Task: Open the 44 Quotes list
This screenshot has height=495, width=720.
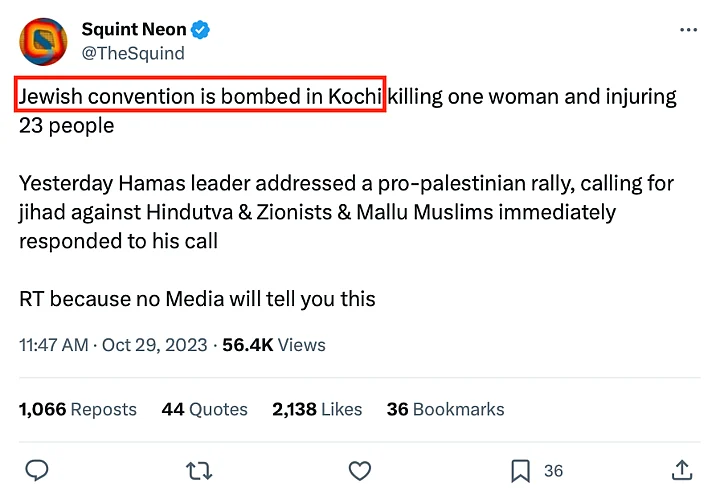Action: tap(204, 409)
